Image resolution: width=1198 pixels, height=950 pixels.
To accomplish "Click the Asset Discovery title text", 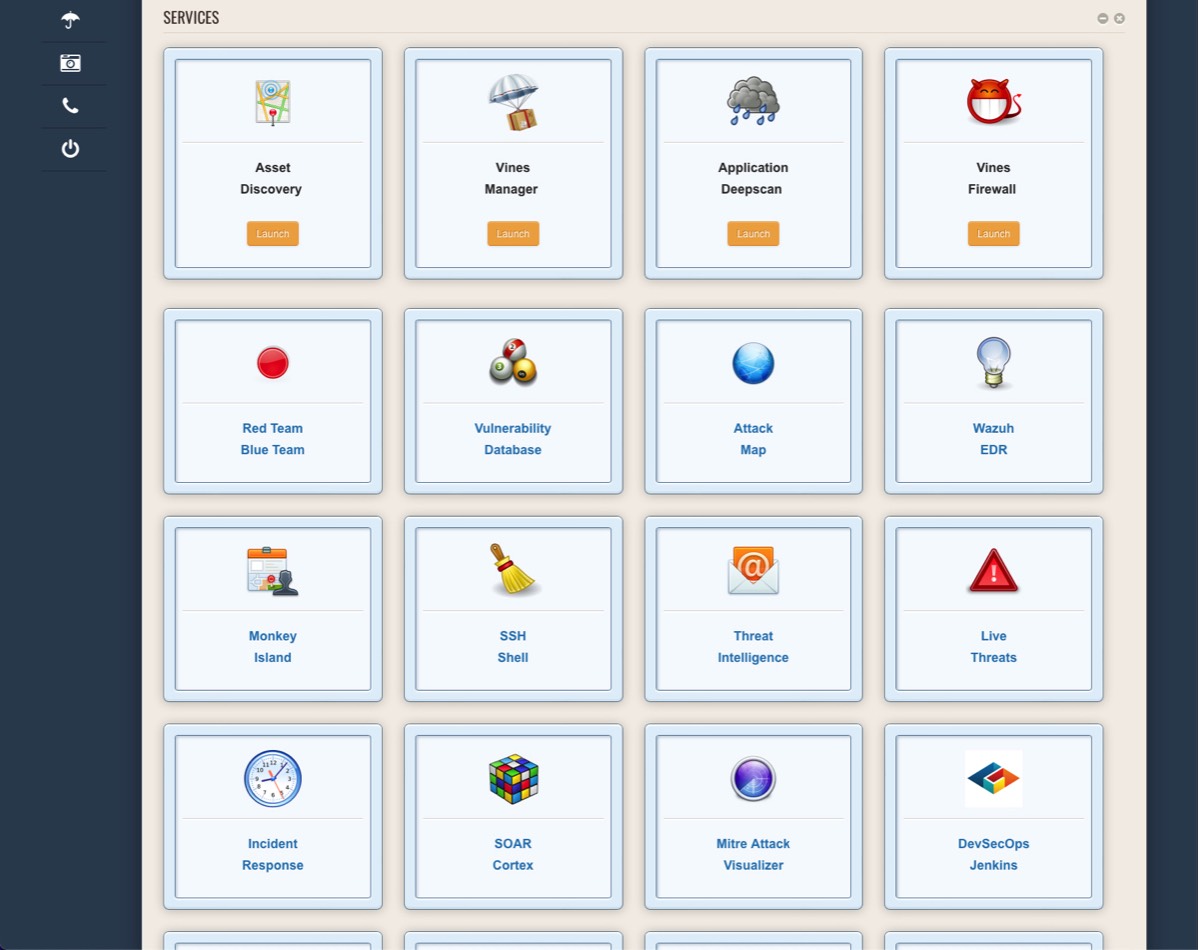I will 272,178.
